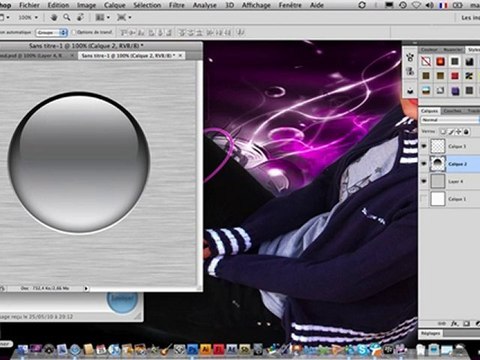480x360 pixels.
Task: Open the Réglages panel tab
Action: click(430, 333)
